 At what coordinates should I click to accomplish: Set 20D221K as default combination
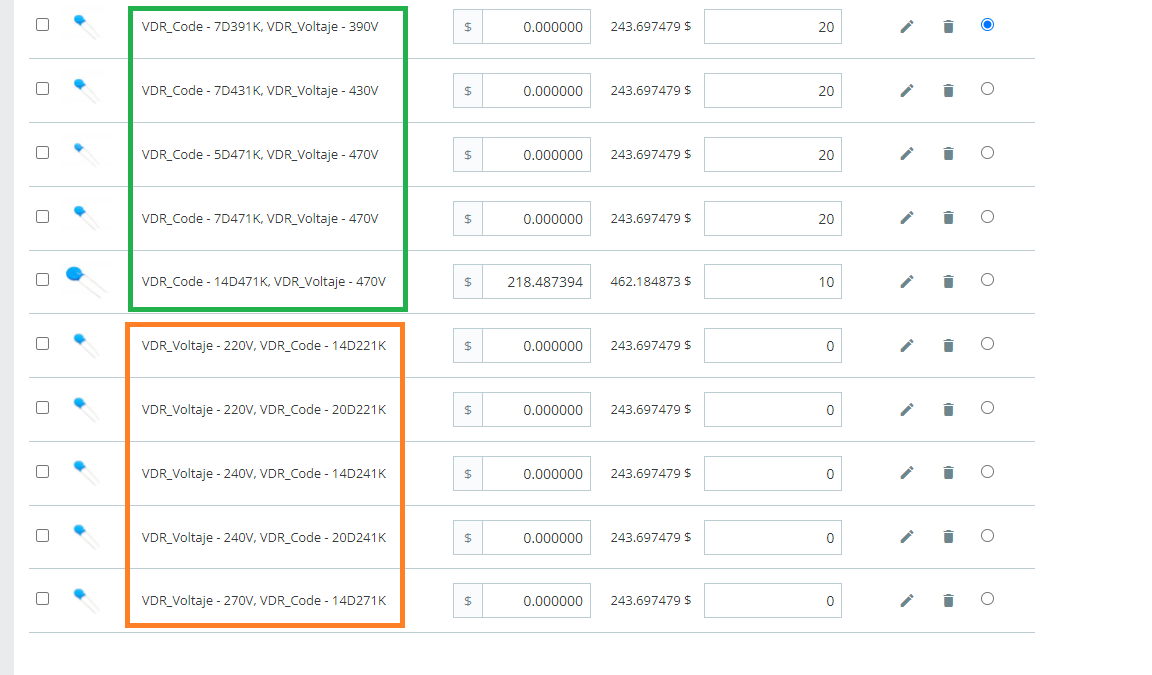(987, 407)
